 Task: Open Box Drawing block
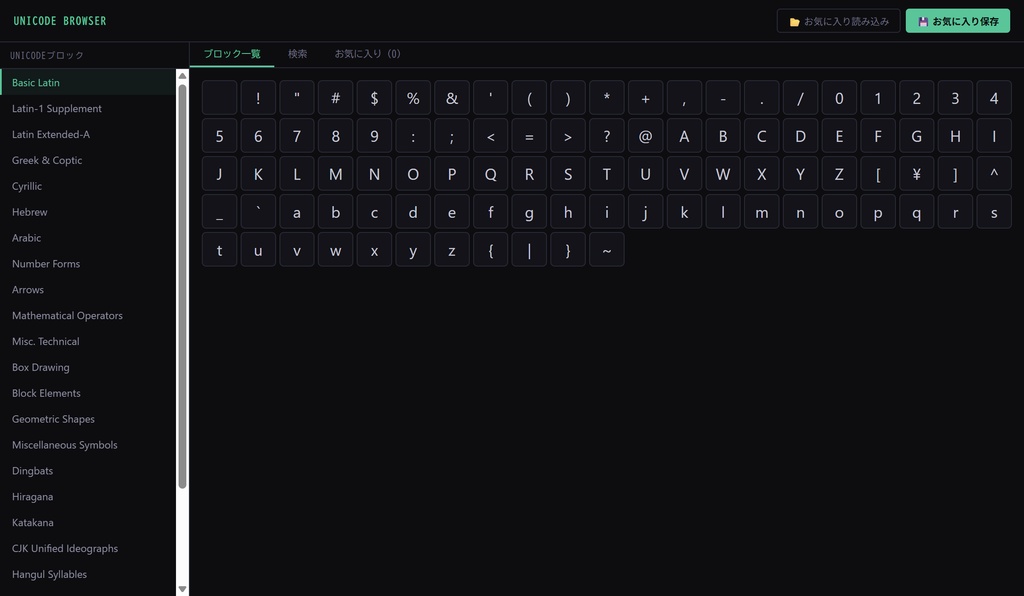pyautogui.click(x=88, y=368)
